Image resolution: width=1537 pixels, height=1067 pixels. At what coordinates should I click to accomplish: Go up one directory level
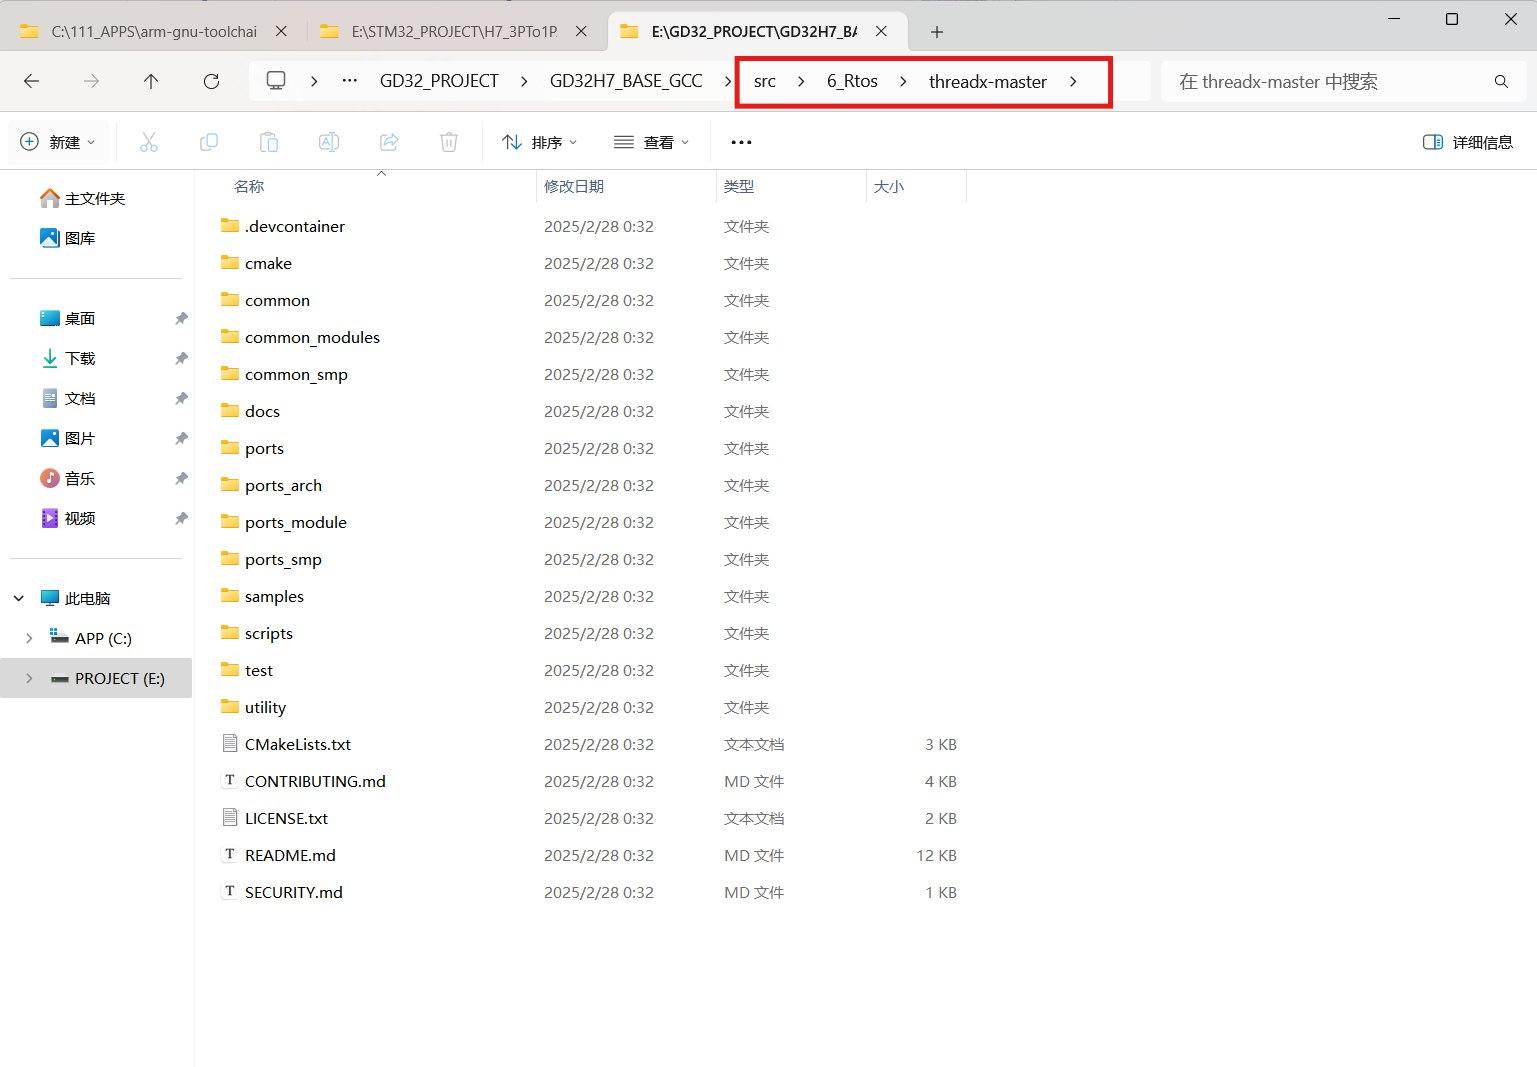[x=151, y=81]
